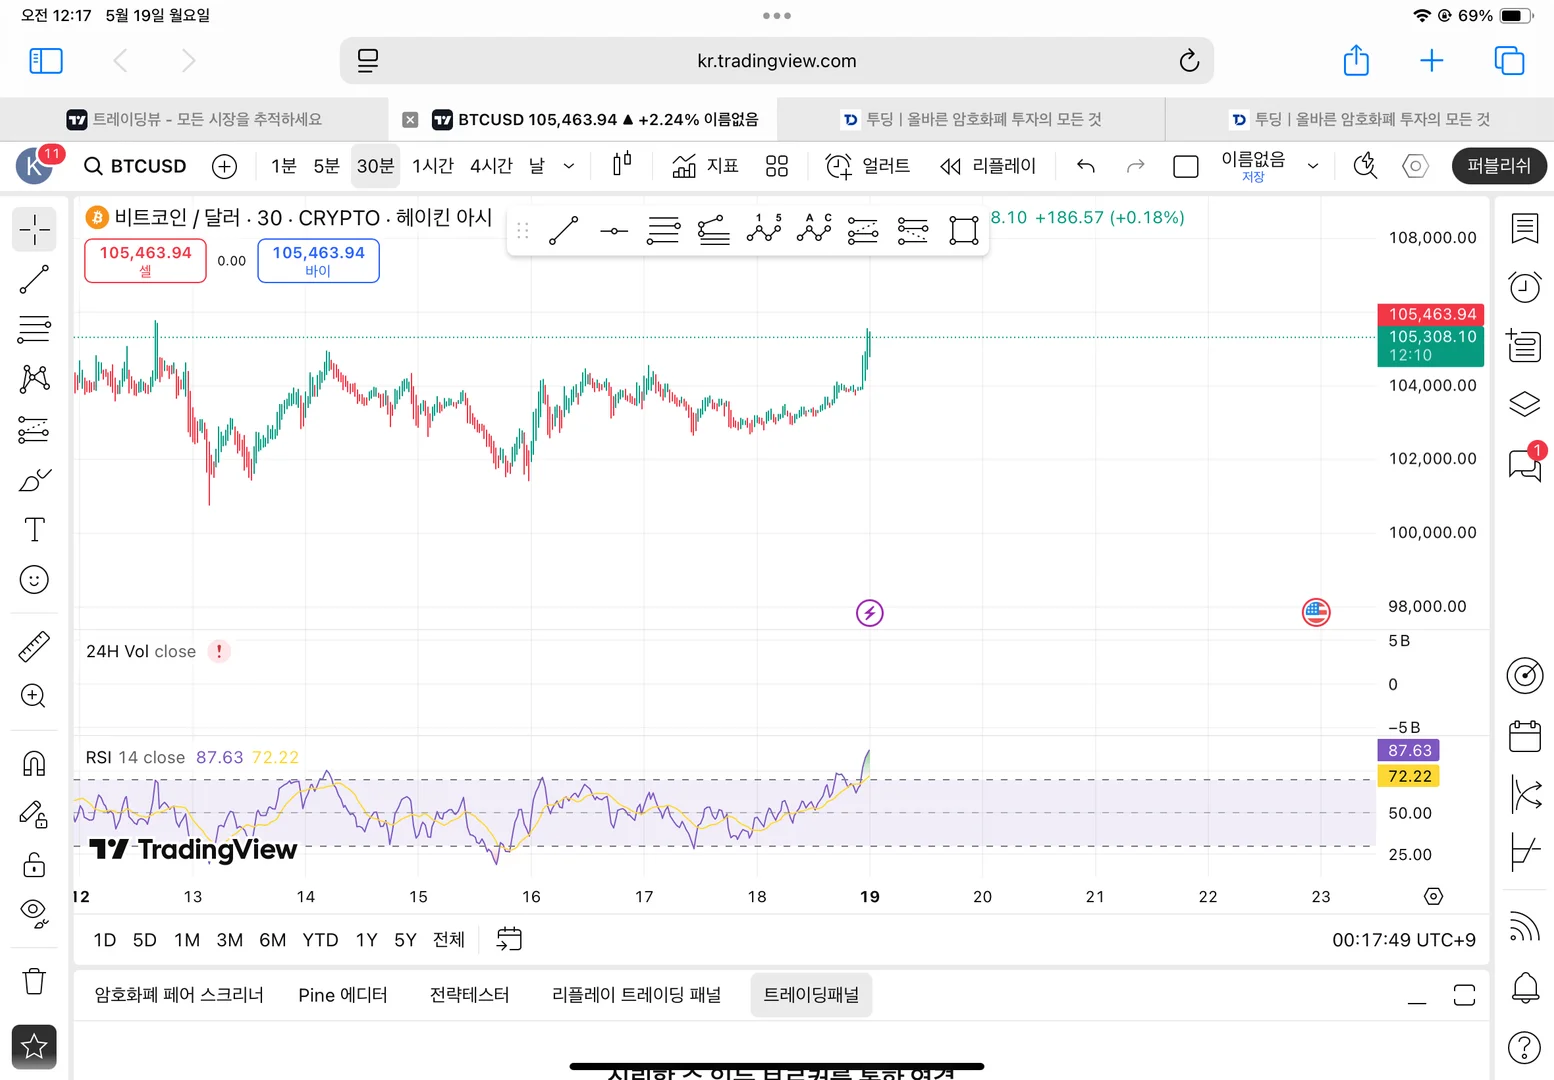Open the chart patterns tool
This screenshot has width=1554, height=1080.
pyautogui.click(x=34, y=379)
